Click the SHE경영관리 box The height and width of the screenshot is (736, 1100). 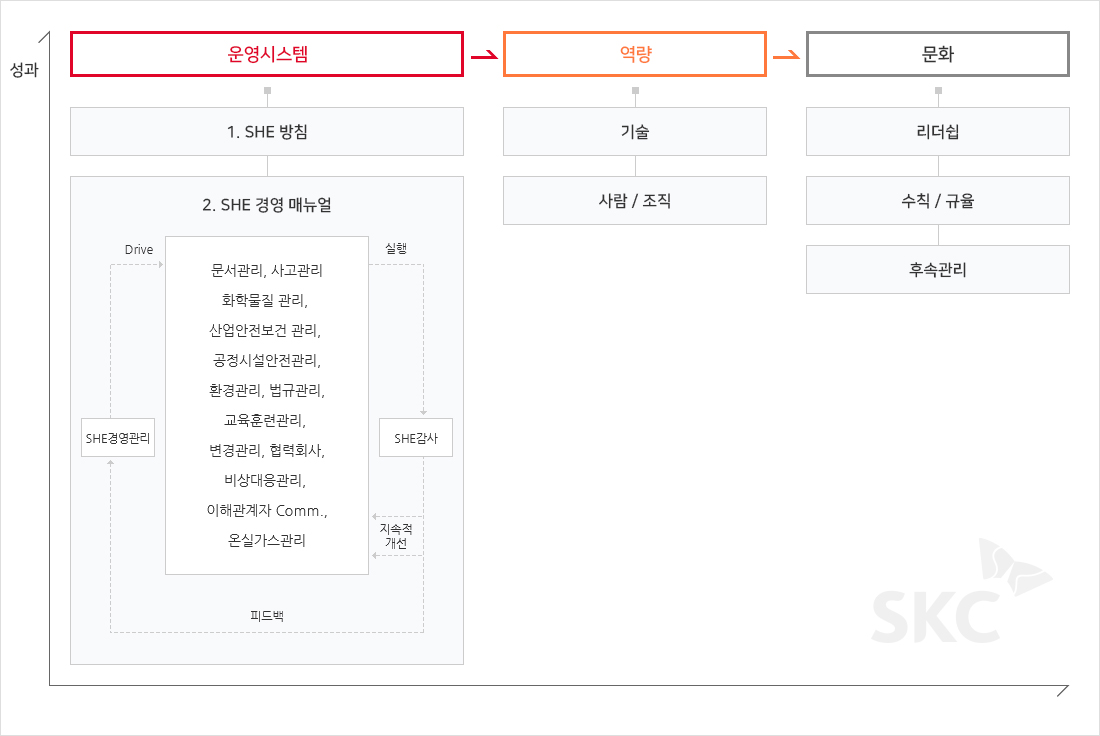[118, 438]
